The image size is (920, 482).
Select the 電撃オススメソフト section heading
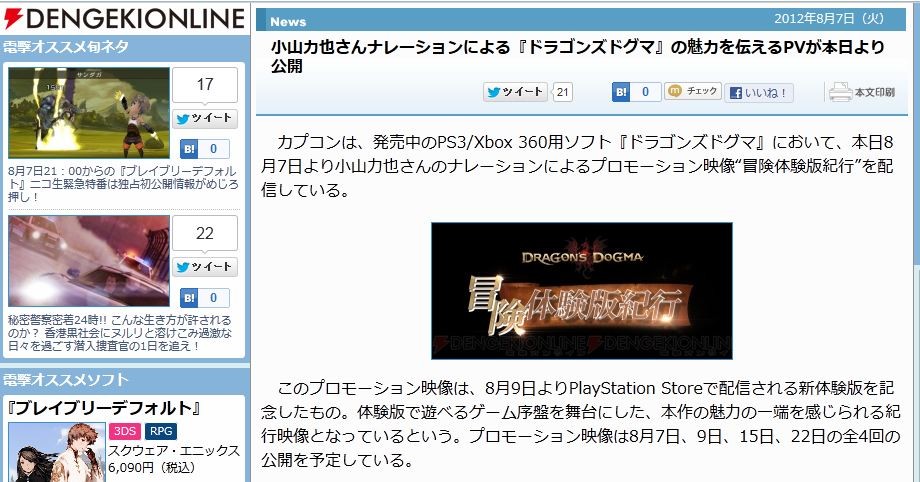[65, 380]
